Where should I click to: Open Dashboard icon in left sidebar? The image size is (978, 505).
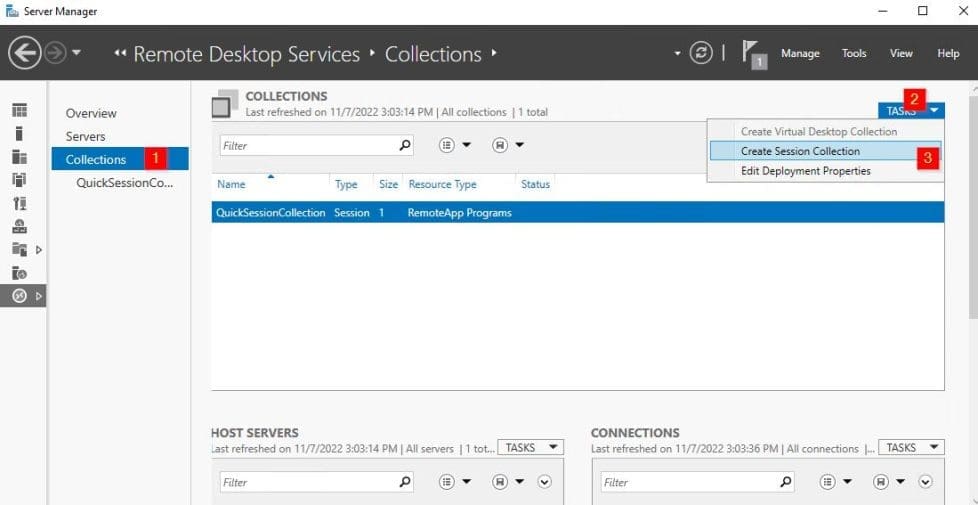coord(19,110)
